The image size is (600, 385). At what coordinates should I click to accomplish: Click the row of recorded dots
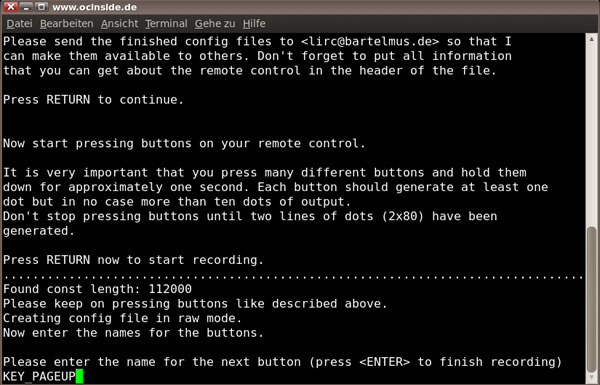pos(293,276)
